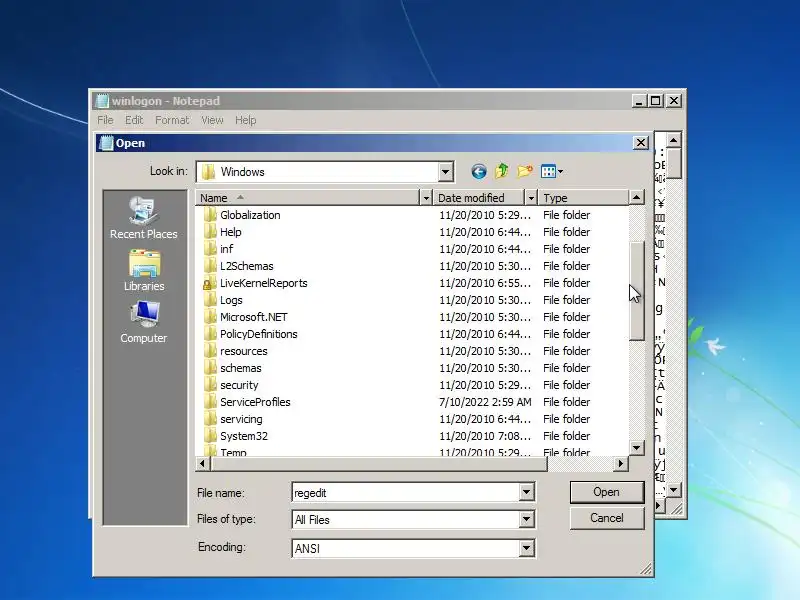Image resolution: width=800 pixels, height=600 pixels.
Task: Click the Help folder icon
Action: (210, 232)
